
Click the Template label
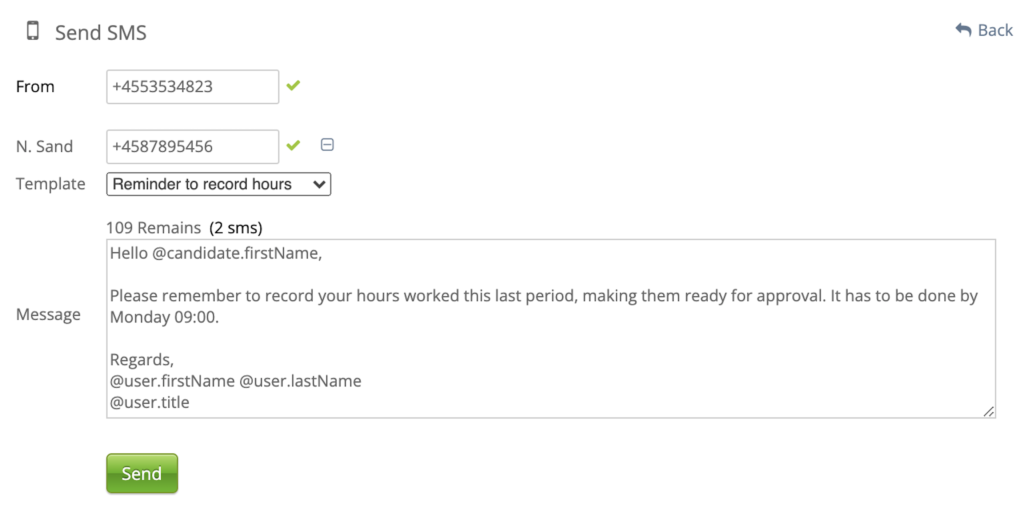click(x=50, y=184)
